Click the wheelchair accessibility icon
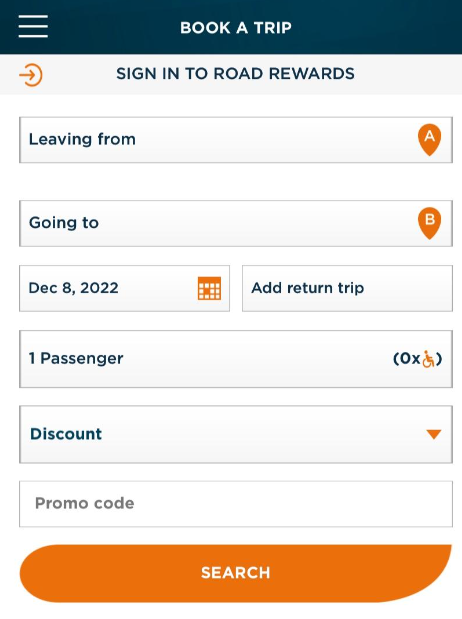462x619 pixels. [428, 359]
